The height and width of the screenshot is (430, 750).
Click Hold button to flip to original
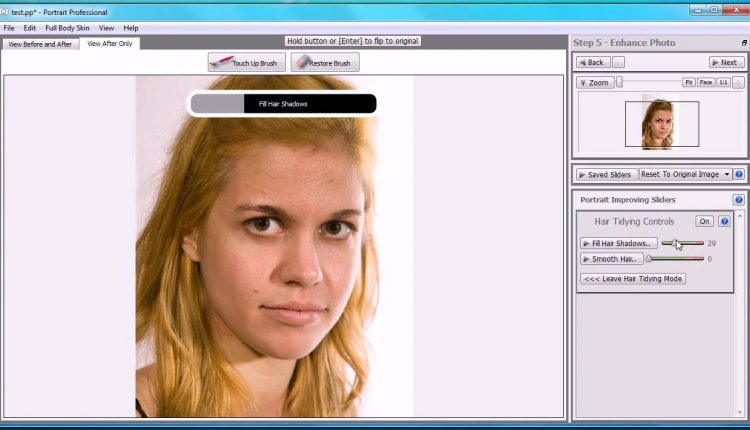(x=353, y=41)
